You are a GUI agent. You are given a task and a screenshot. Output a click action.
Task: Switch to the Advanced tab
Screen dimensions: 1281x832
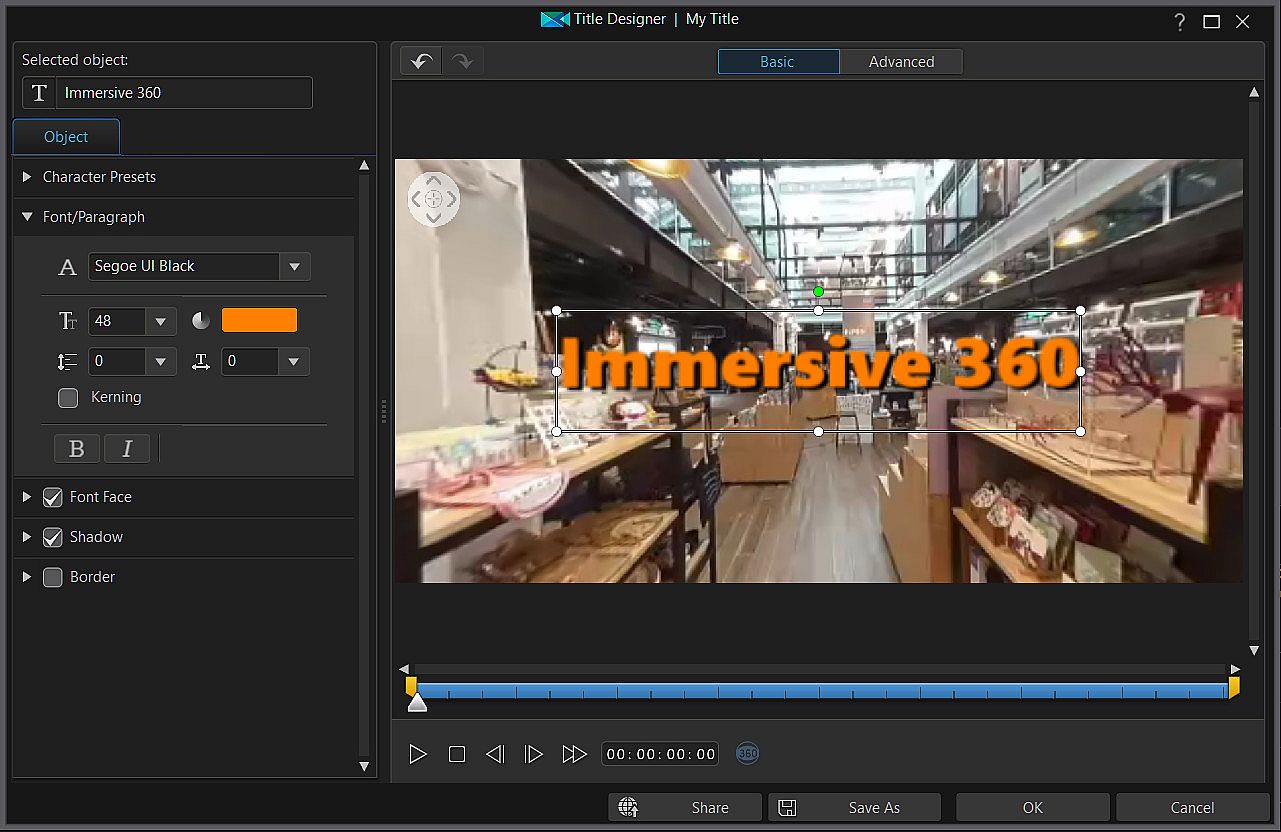901,62
